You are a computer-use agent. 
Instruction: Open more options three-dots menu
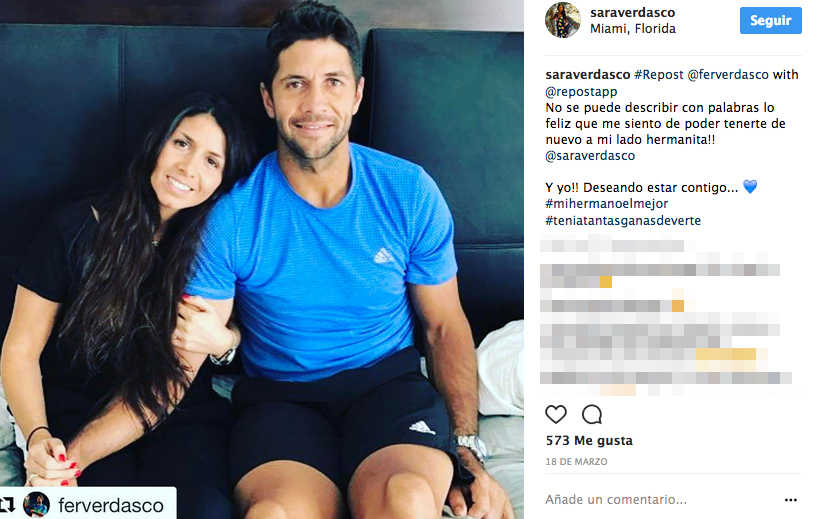click(790, 500)
